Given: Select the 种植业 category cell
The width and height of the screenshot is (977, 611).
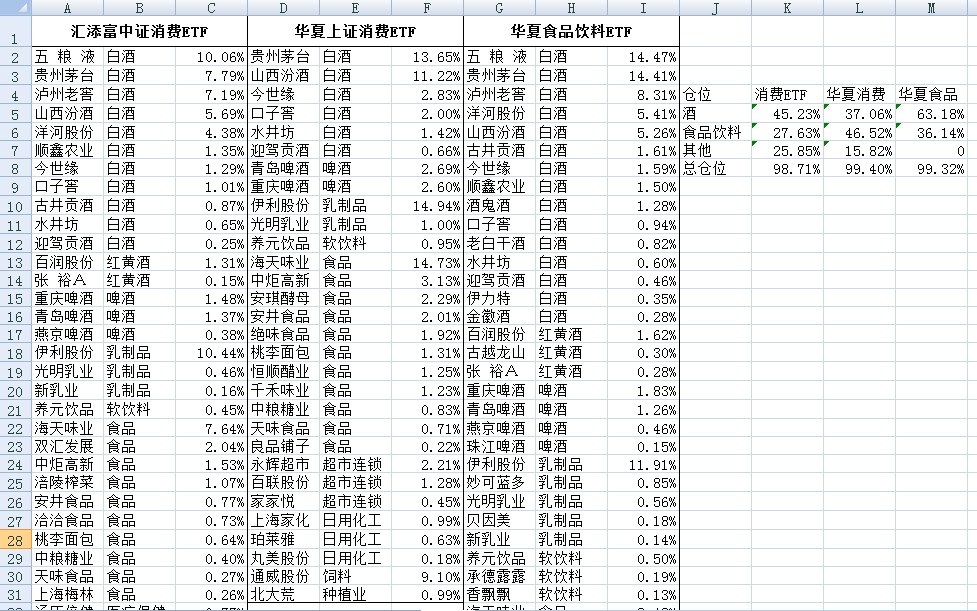Looking at the screenshot, I should [x=356, y=595].
